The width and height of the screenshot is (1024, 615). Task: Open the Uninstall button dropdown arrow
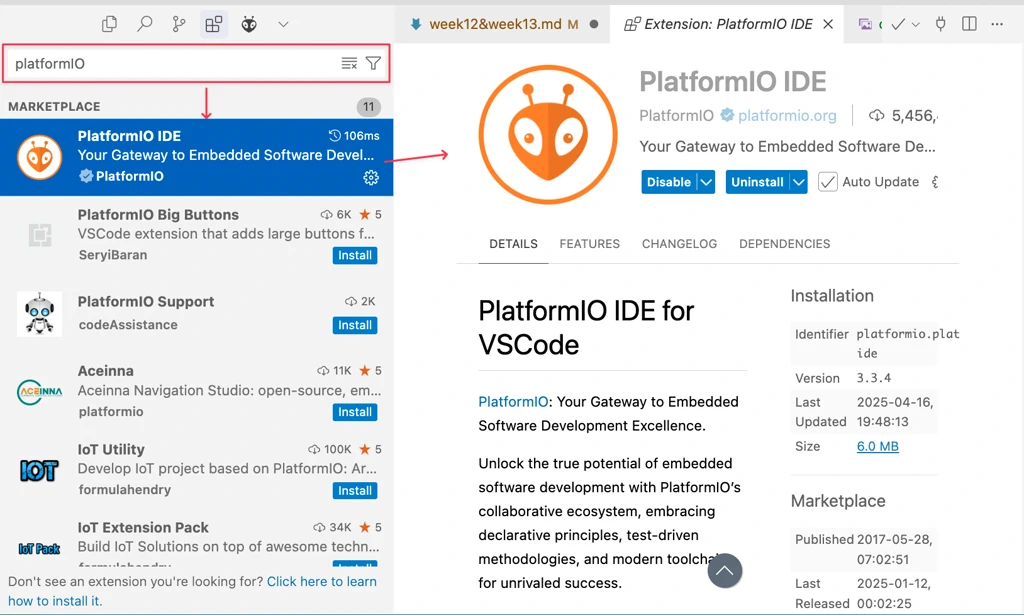point(799,182)
